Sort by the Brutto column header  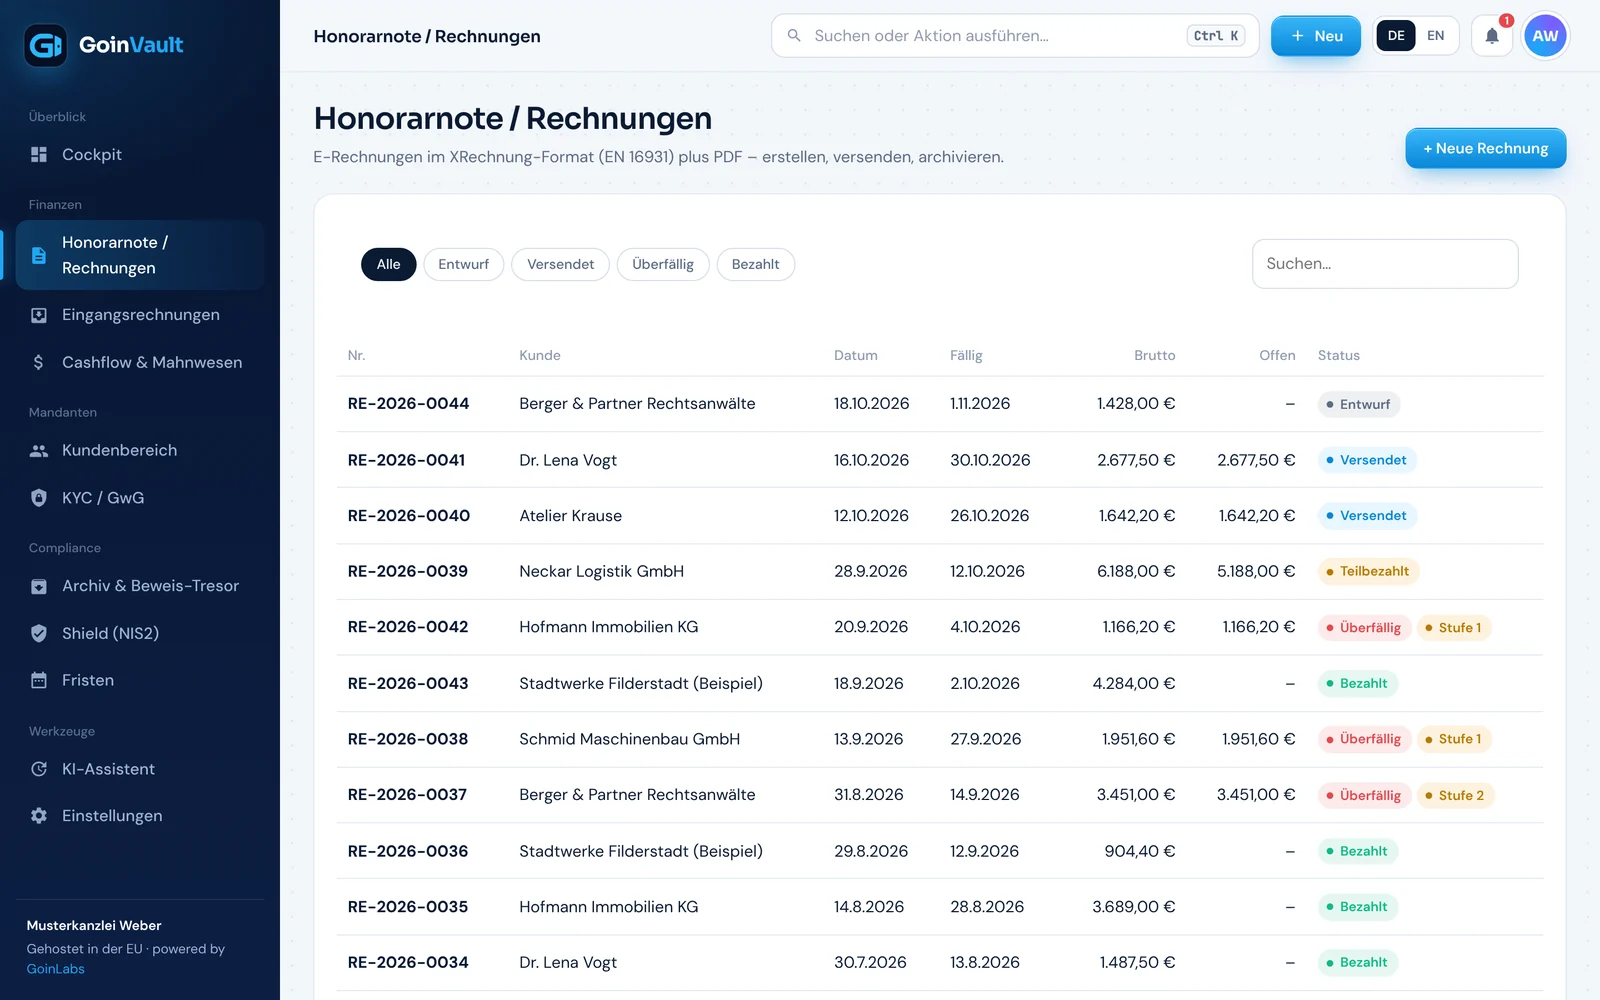click(x=1154, y=355)
